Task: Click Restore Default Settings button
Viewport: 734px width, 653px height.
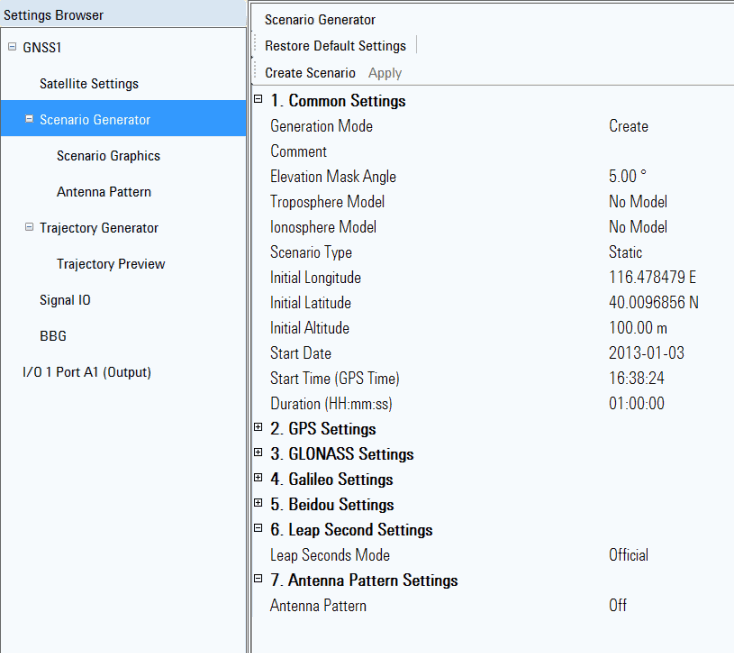Action: tap(335, 46)
